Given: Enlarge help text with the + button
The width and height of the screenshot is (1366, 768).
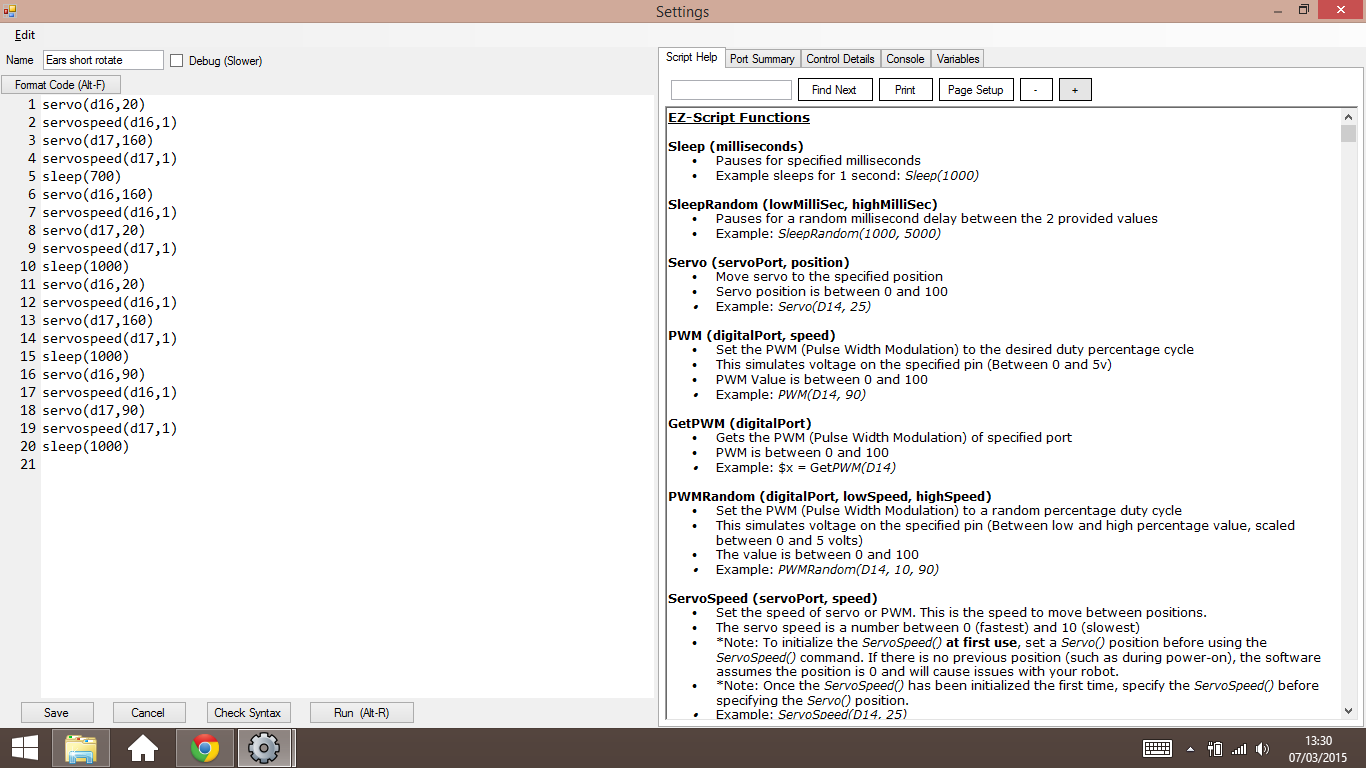Looking at the screenshot, I should tap(1075, 89).
